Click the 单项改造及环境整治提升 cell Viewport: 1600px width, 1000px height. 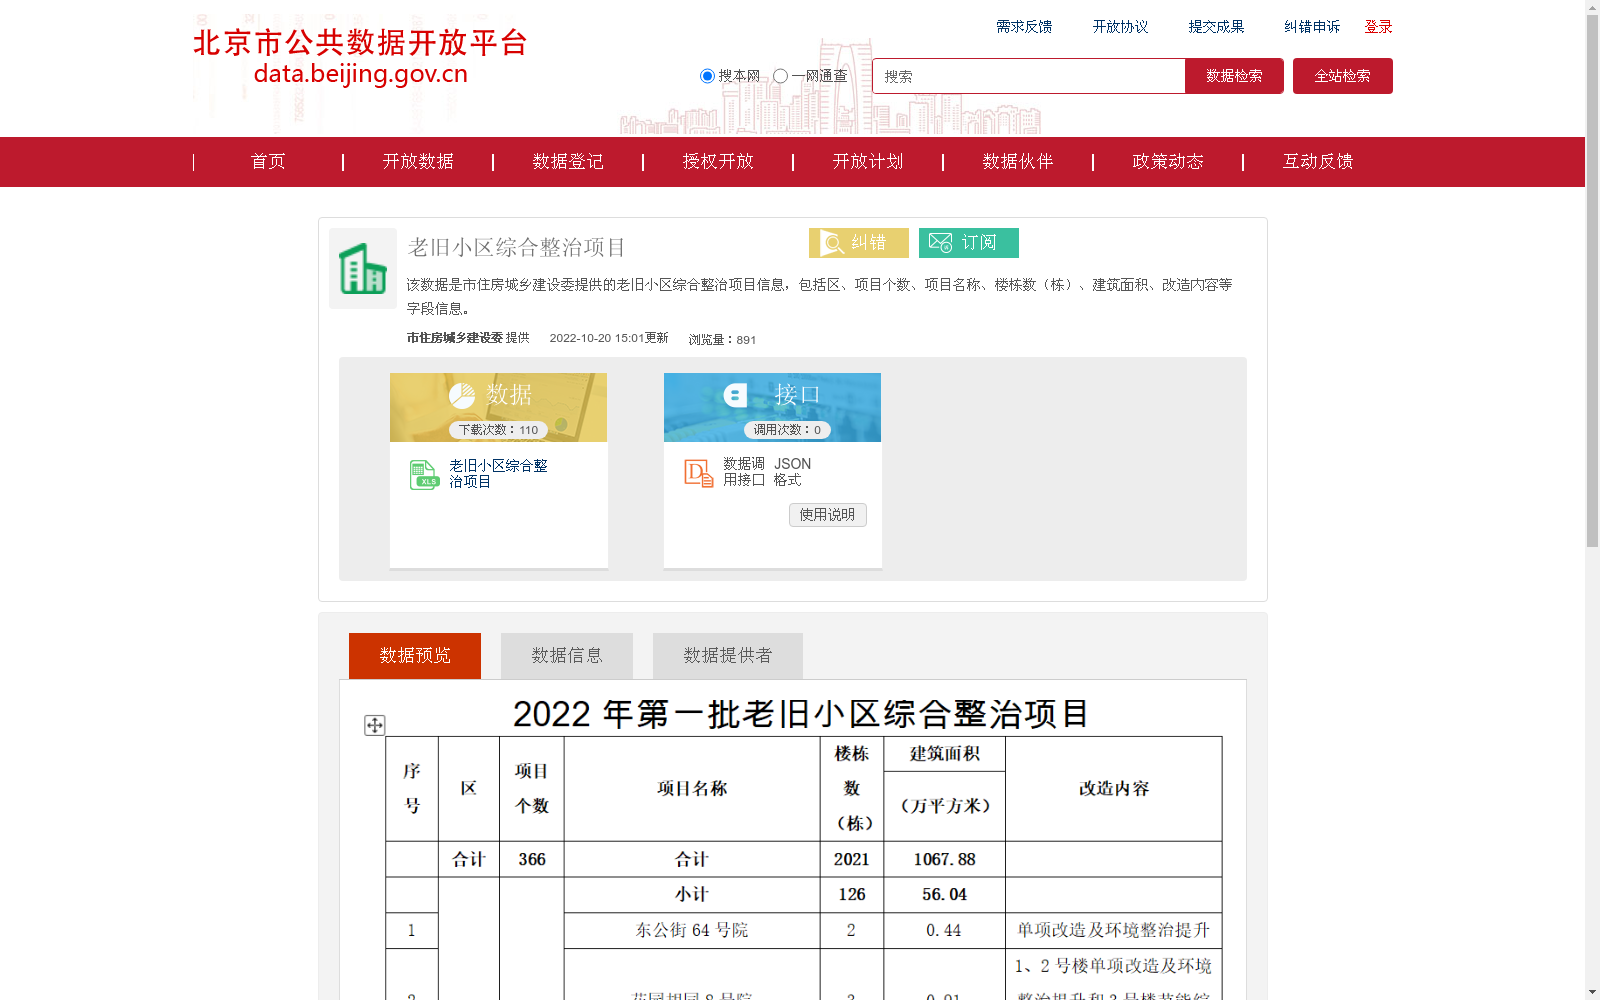1114,931
